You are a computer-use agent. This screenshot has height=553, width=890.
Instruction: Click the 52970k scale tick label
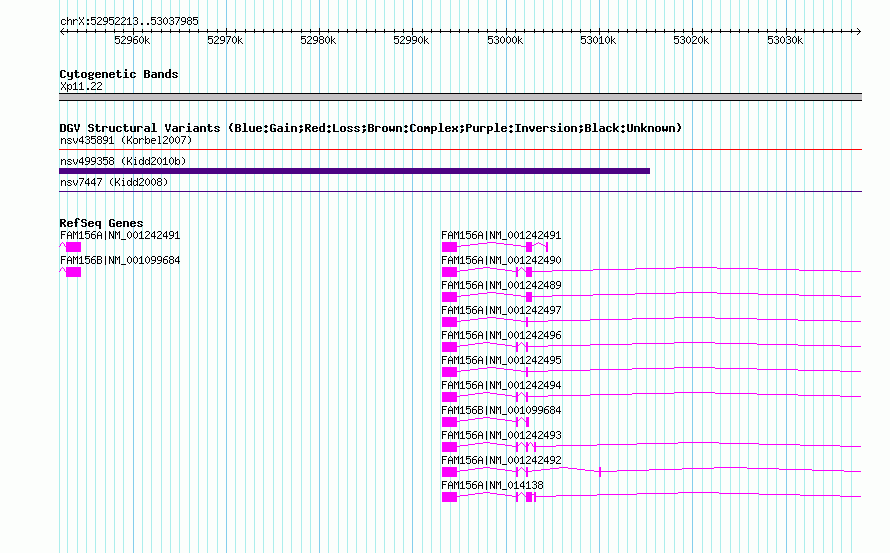[225, 40]
